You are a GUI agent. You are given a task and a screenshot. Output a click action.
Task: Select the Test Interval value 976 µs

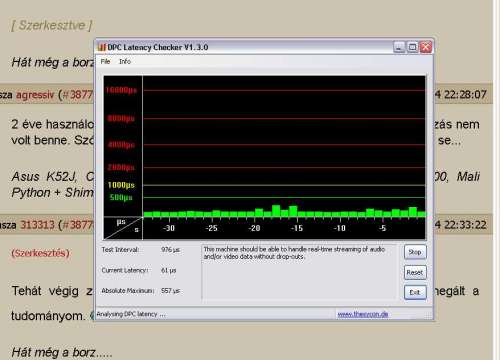click(x=170, y=250)
